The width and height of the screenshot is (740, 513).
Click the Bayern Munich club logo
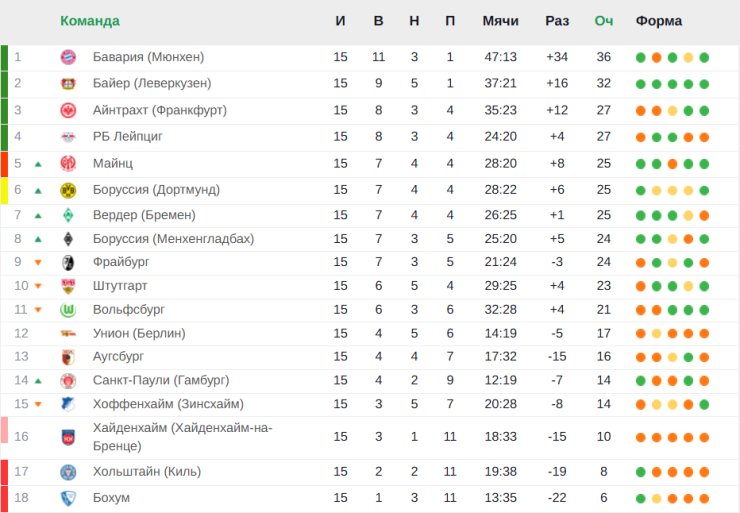(68, 57)
